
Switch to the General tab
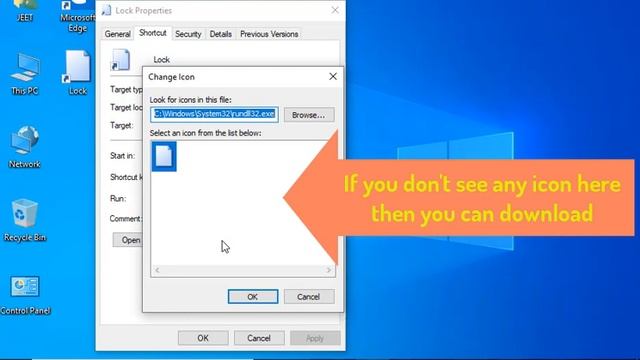coord(117,34)
